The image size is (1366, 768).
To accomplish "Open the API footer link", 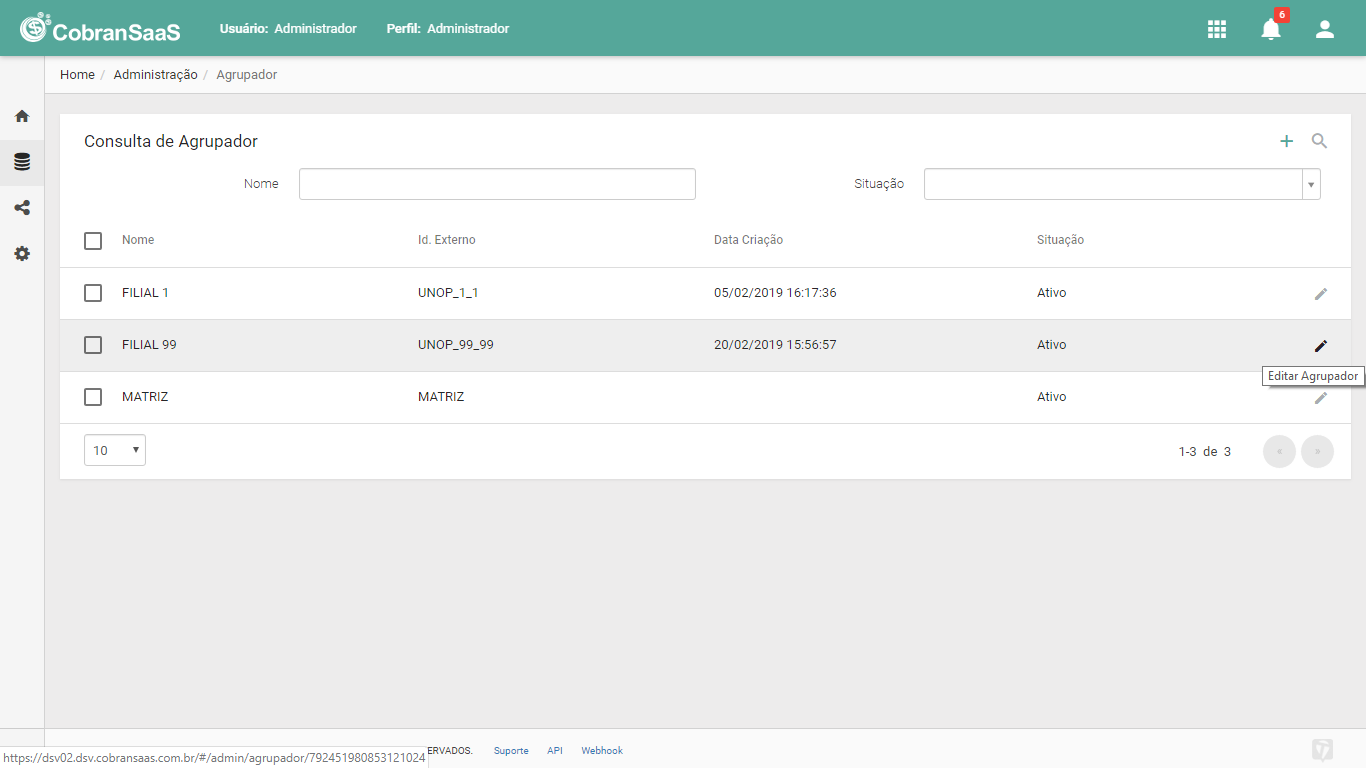I will click(555, 750).
